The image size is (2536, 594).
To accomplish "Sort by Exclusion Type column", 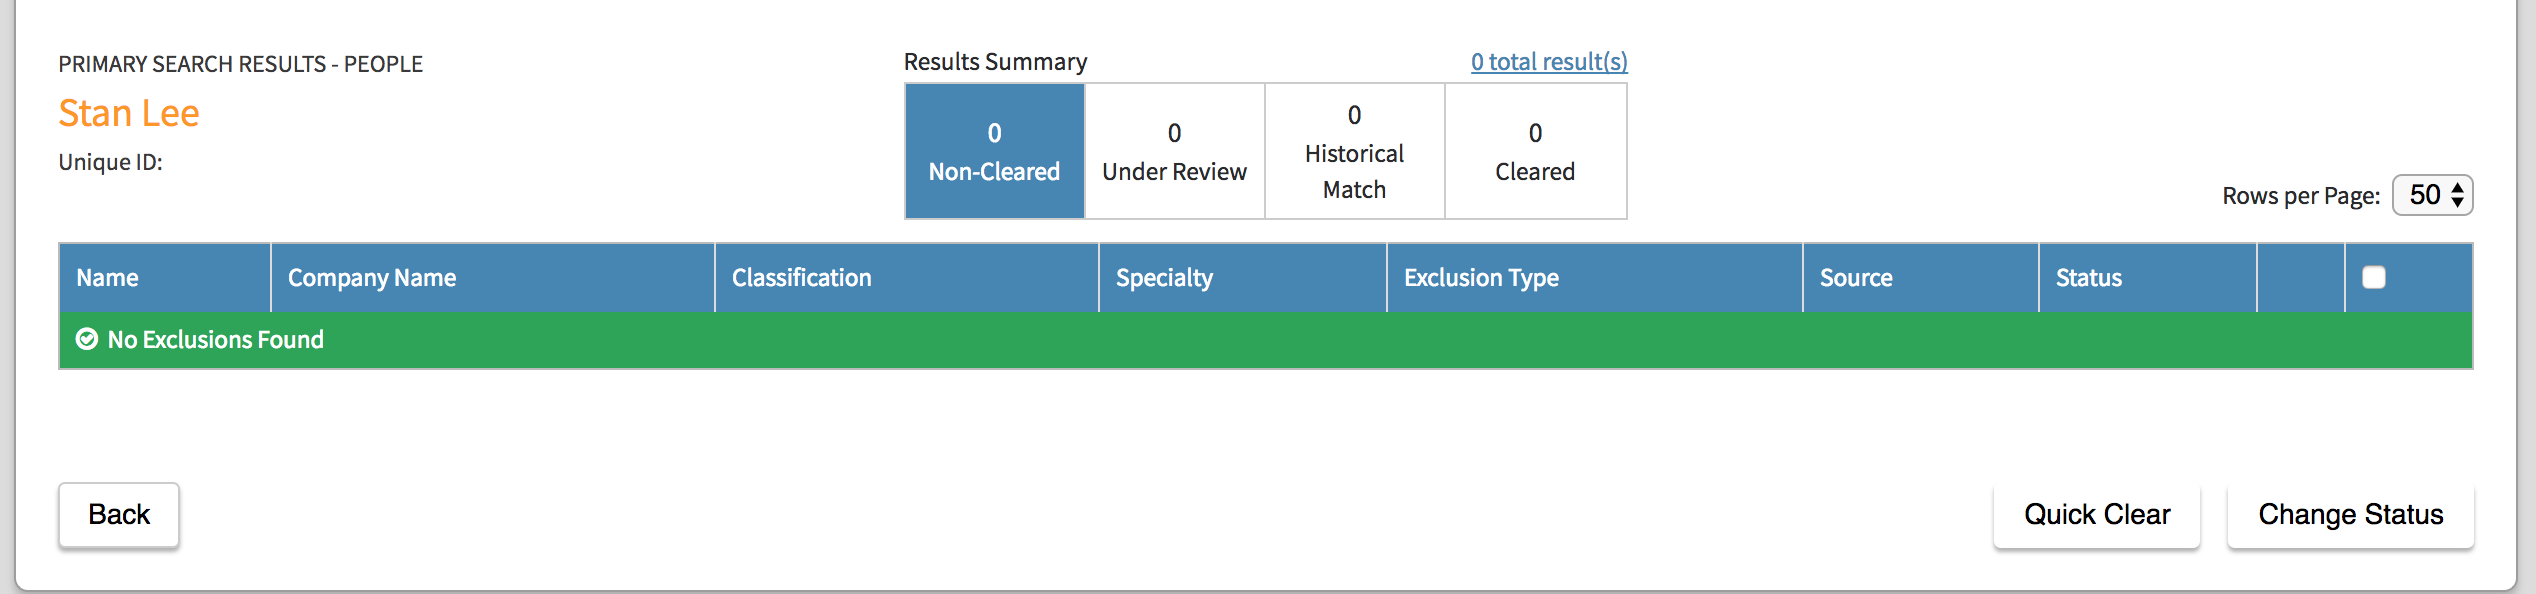I will click(1481, 278).
